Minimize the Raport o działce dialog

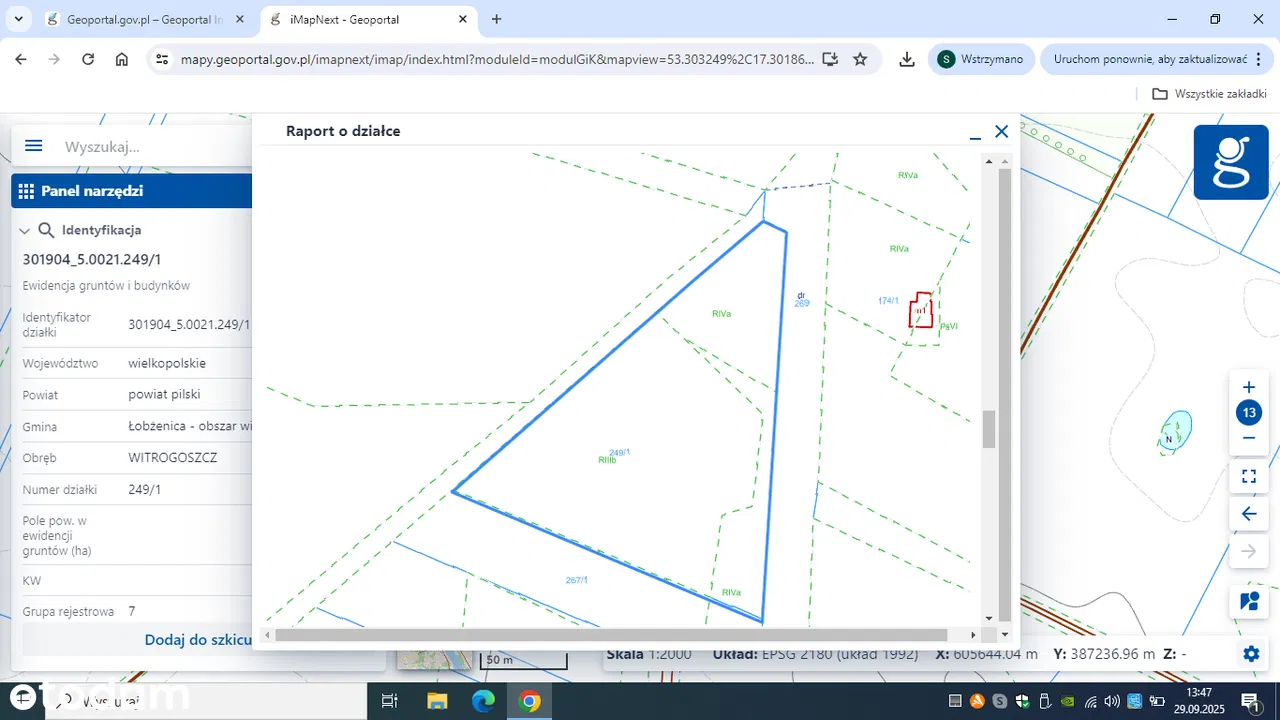(x=975, y=132)
